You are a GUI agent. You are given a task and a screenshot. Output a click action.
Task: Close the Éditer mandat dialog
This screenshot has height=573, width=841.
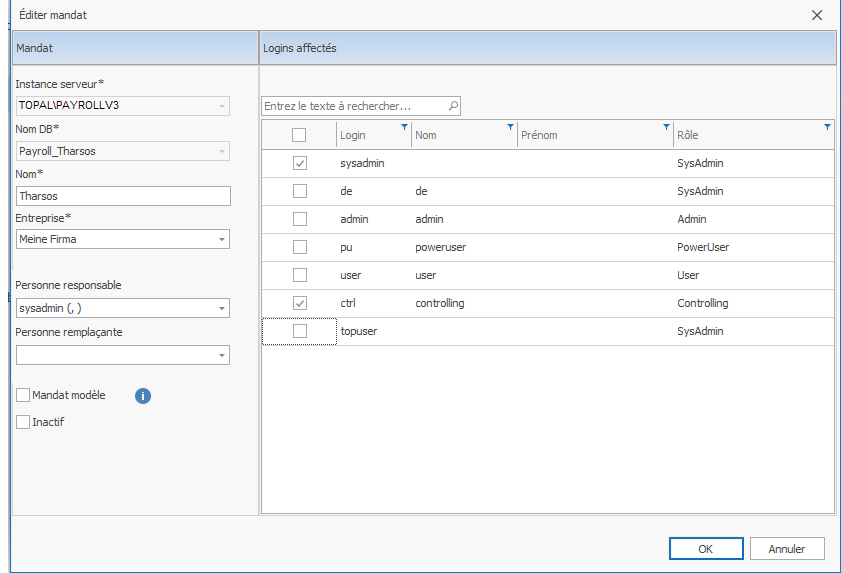(x=817, y=15)
